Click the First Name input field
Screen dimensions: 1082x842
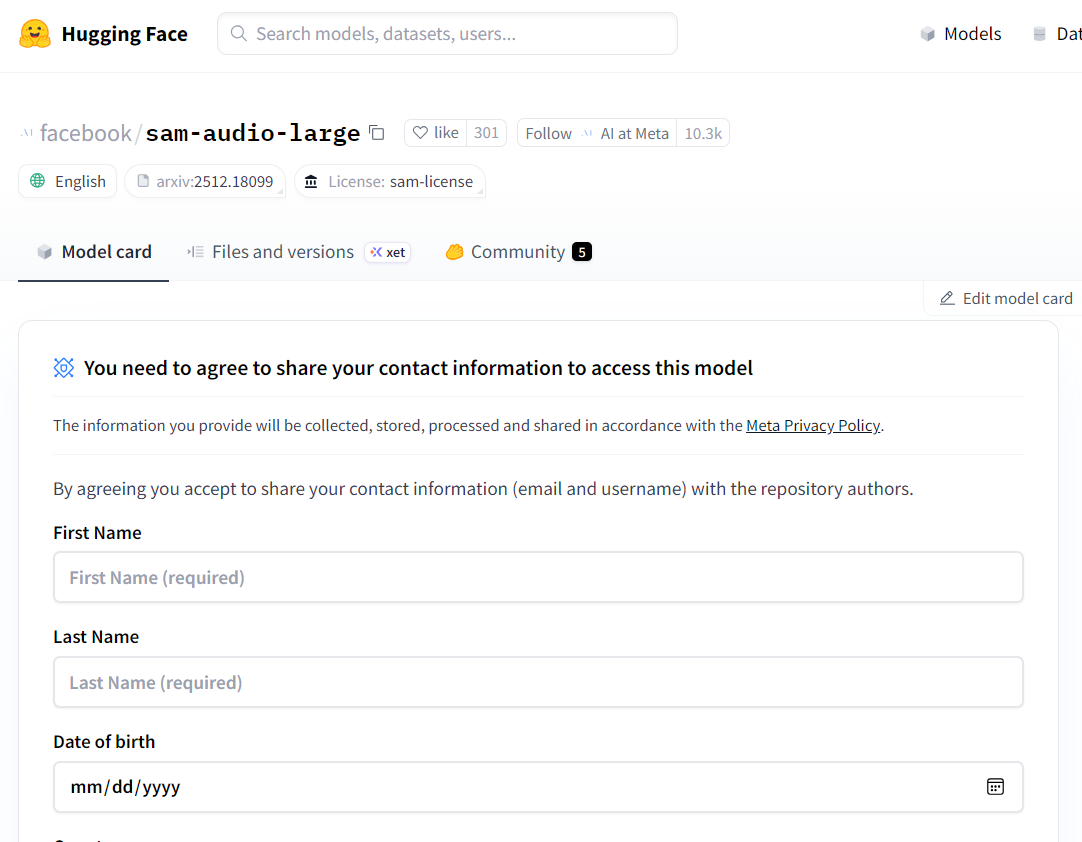tap(538, 577)
